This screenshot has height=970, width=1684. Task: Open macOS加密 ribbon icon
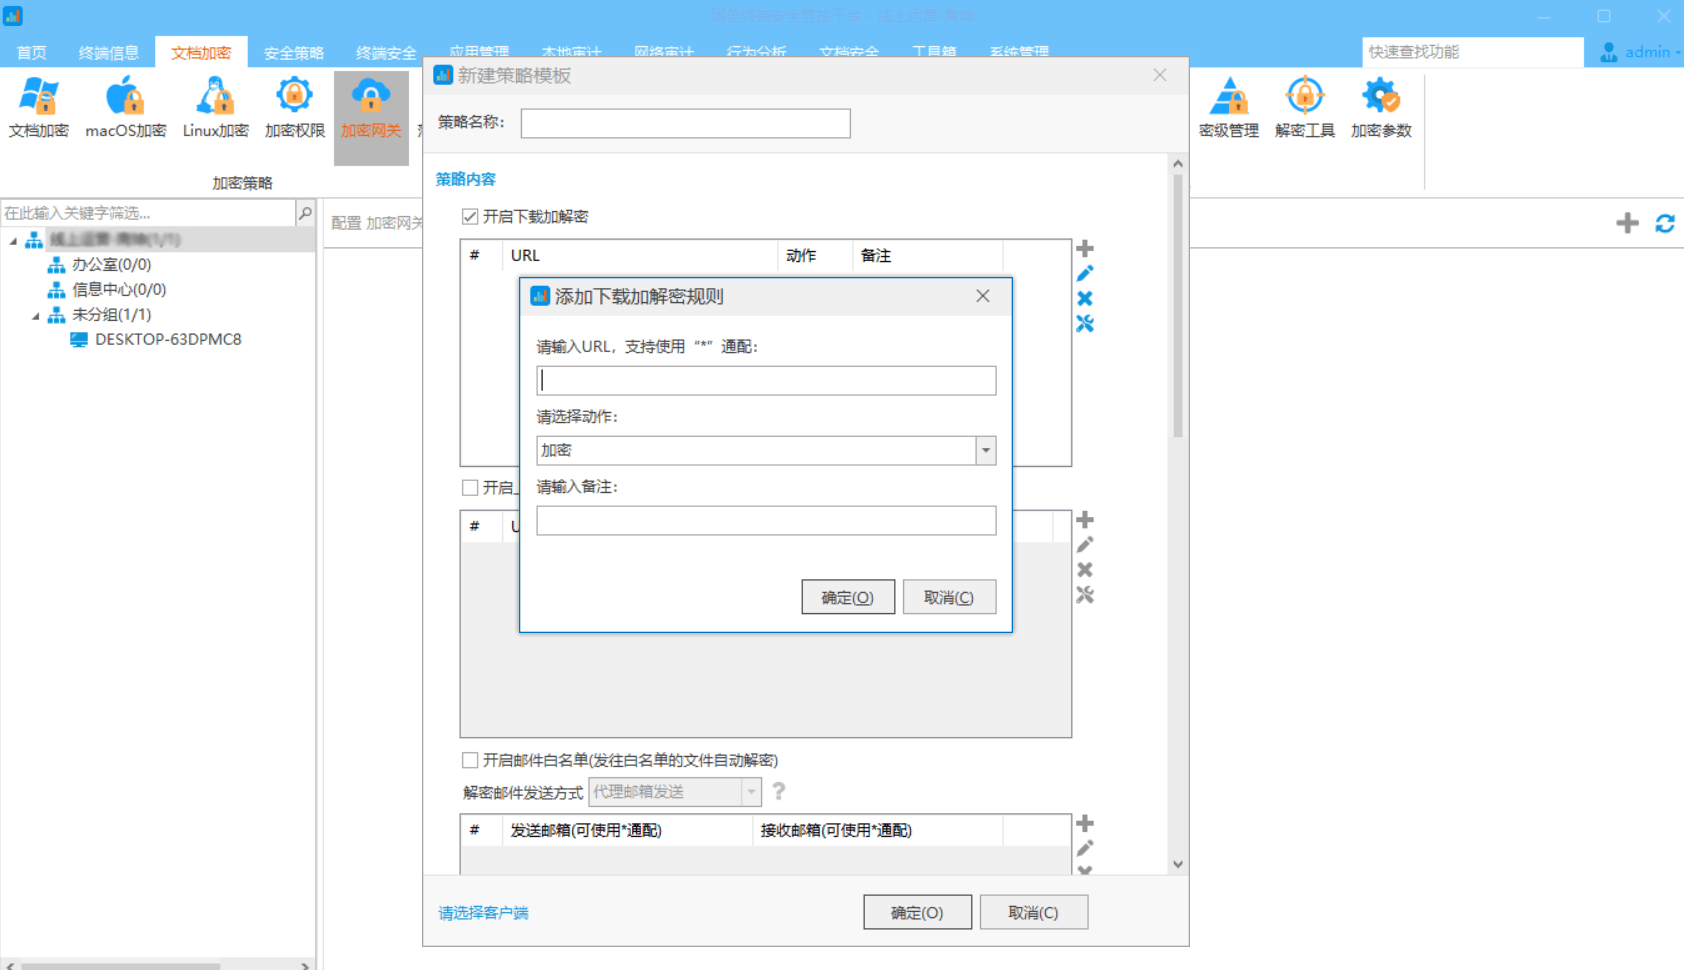125,107
